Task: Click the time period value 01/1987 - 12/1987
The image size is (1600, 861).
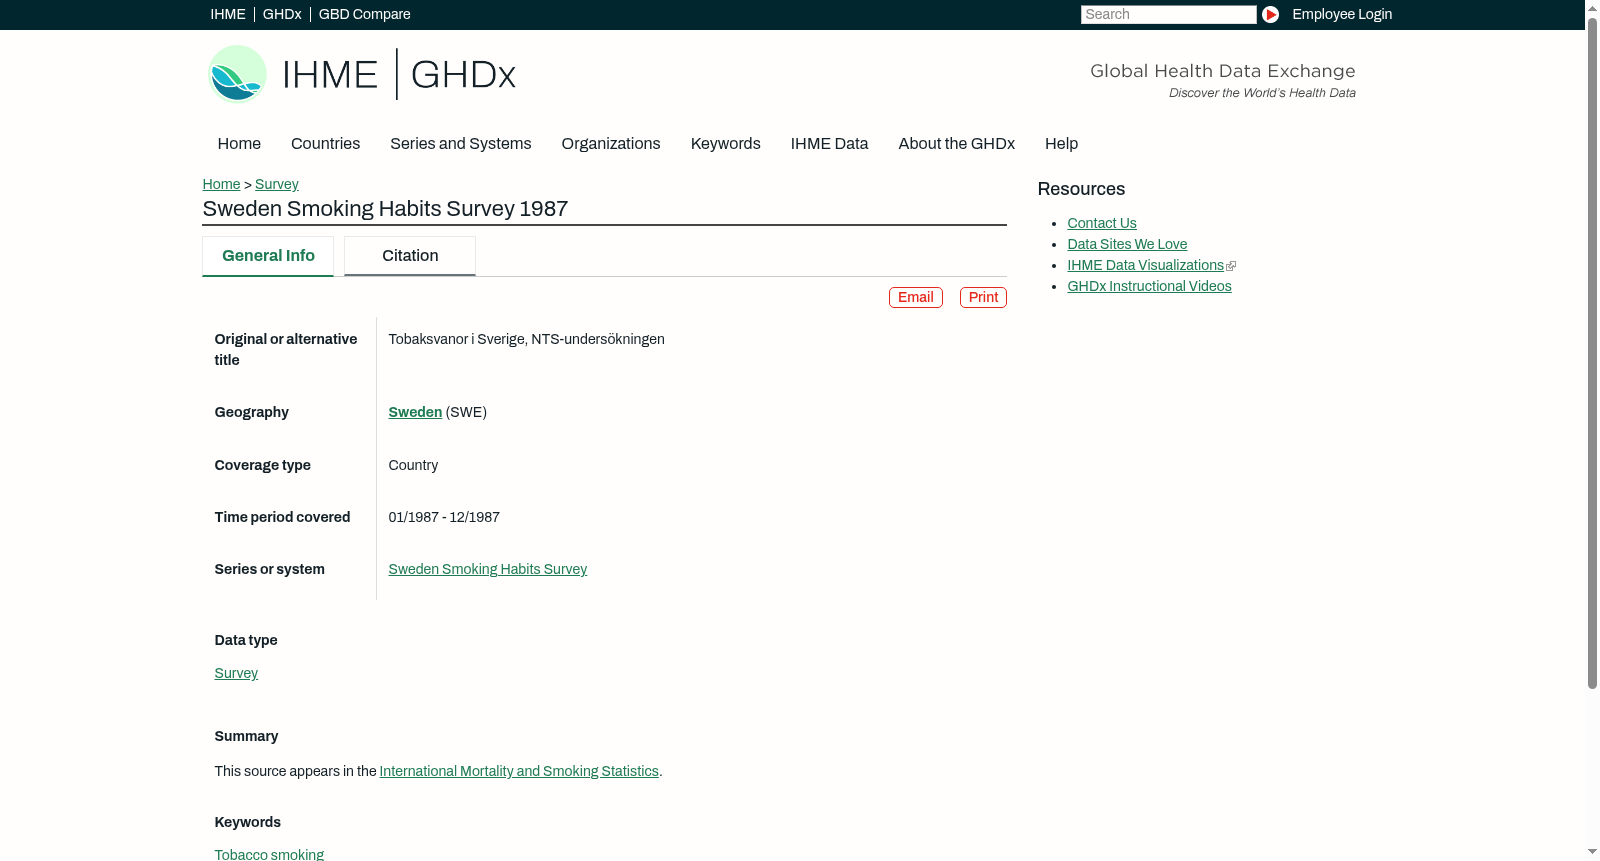Action: click(x=444, y=518)
